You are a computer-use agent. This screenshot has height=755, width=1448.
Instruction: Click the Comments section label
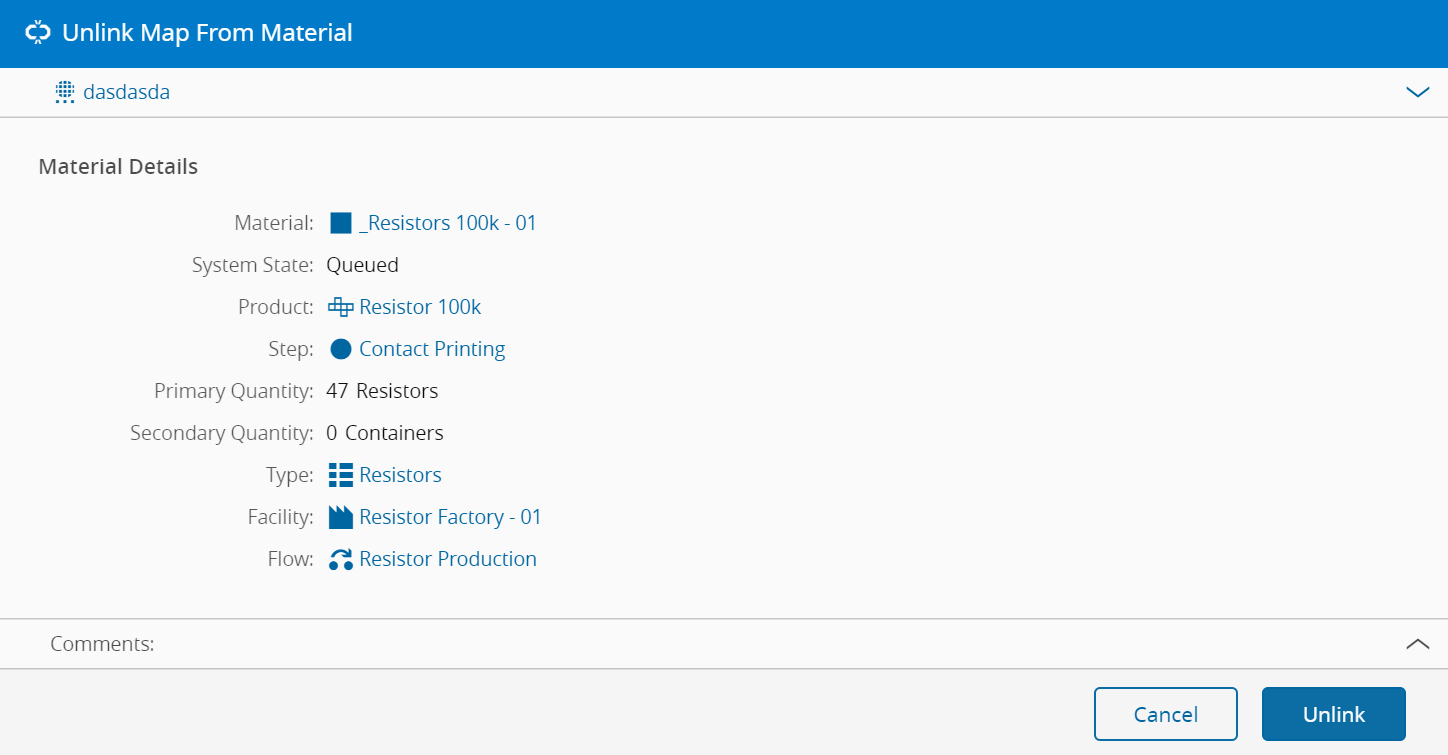[x=102, y=644]
